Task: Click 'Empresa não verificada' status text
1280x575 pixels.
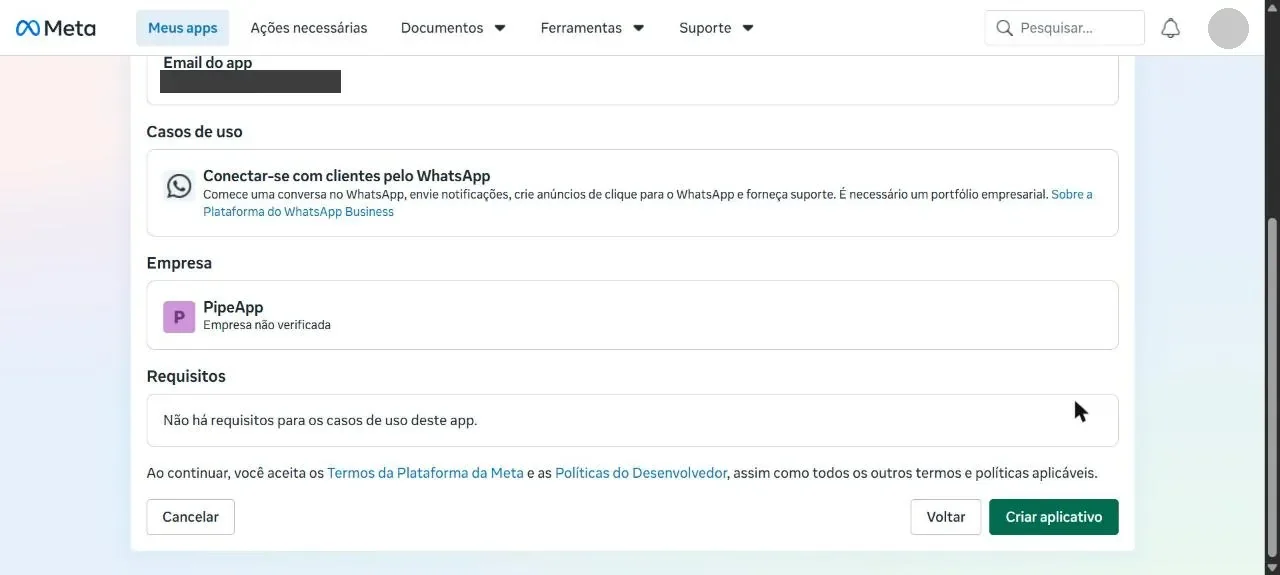Action: 266,325
